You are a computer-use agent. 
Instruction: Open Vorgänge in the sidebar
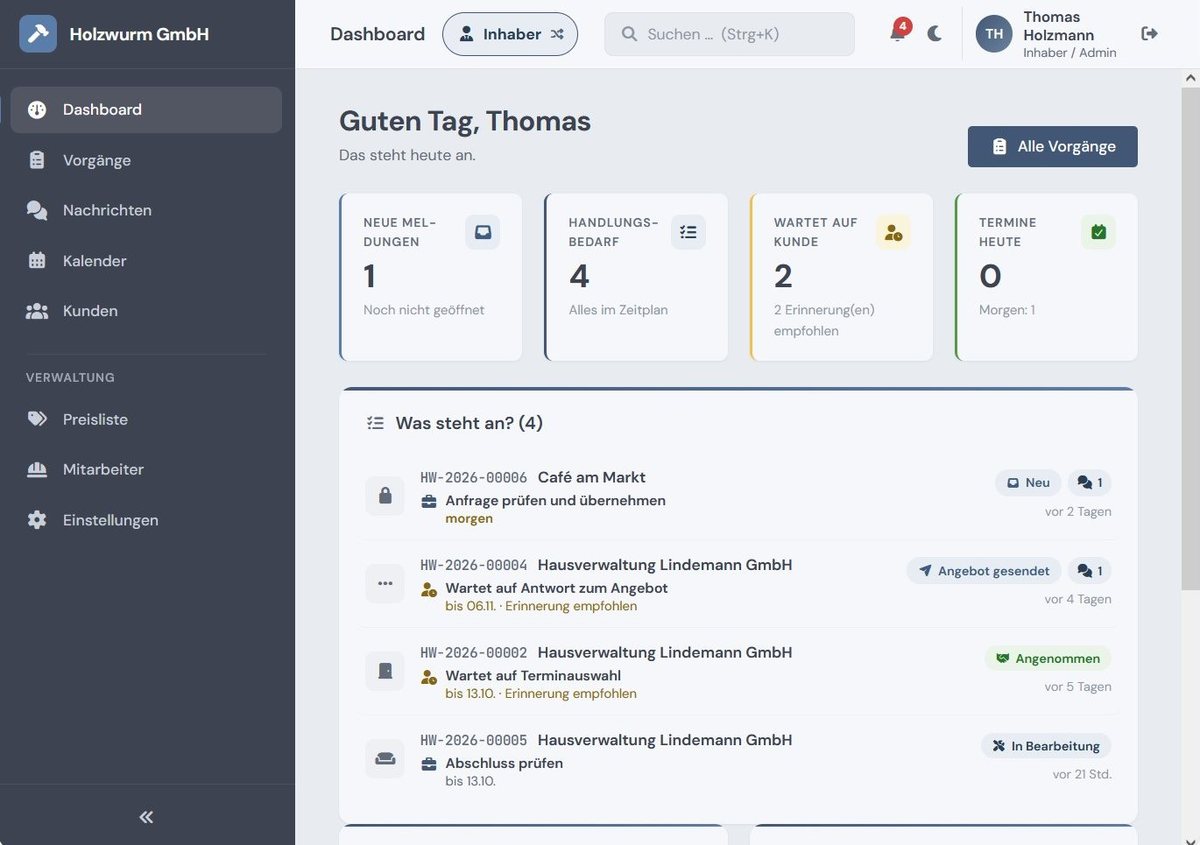pyautogui.click(x=146, y=160)
